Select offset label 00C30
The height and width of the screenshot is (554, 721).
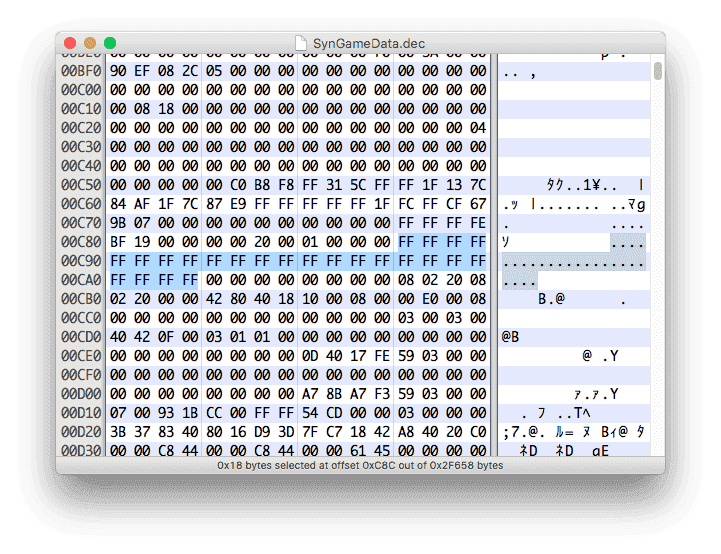point(81,147)
